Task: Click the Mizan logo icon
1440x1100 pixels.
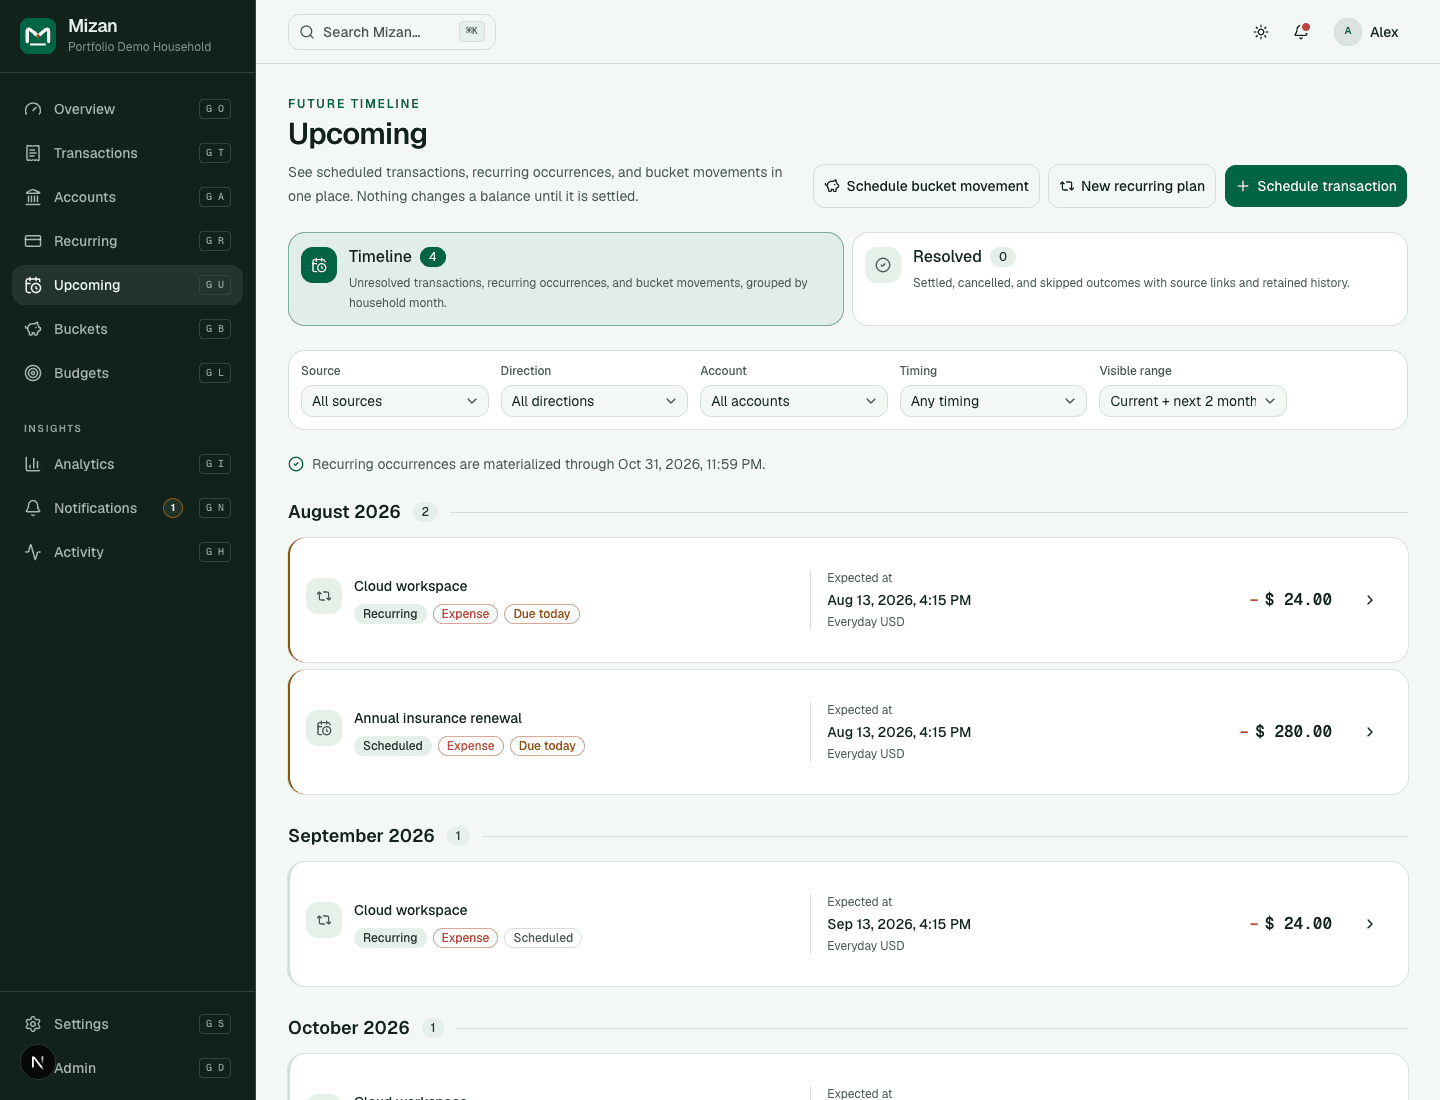Action: (x=38, y=36)
